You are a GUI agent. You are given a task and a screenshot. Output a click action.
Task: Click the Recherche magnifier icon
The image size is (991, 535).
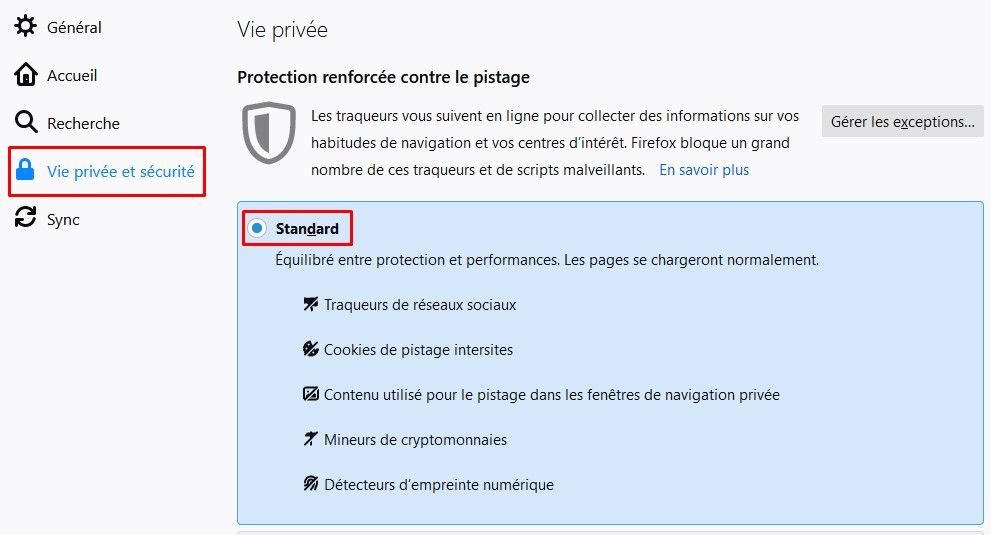click(26, 123)
